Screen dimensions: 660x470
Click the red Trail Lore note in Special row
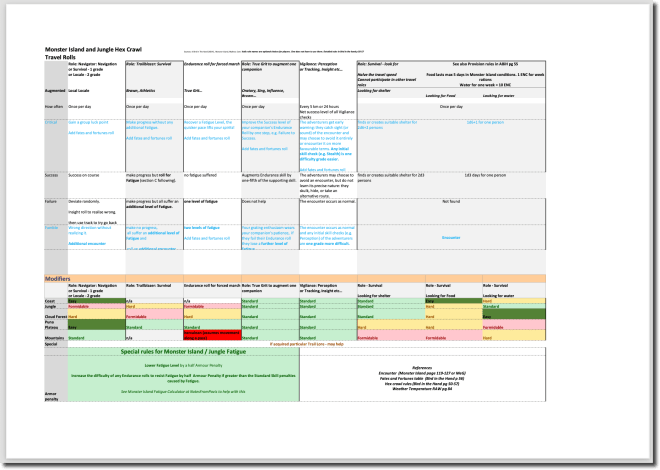(x=319, y=344)
